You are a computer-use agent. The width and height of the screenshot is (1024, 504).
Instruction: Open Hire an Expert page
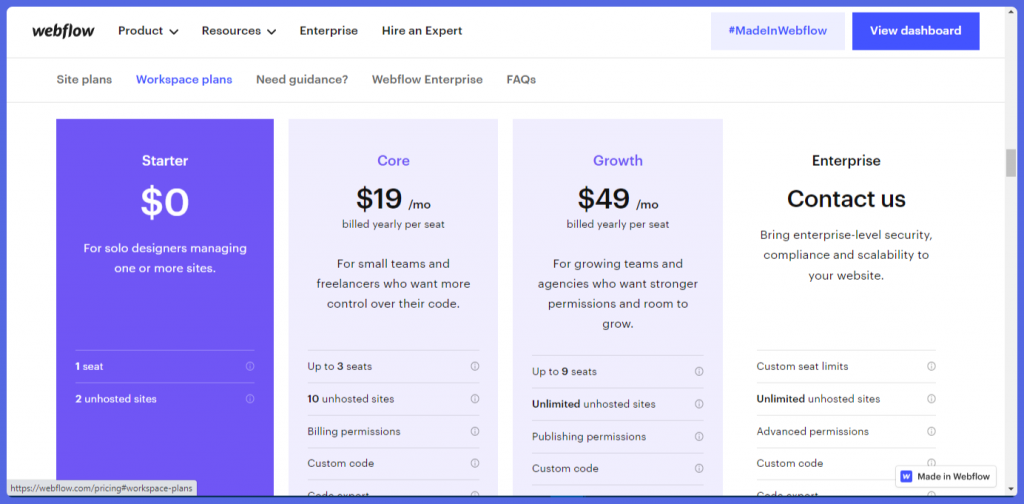[x=422, y=31]
